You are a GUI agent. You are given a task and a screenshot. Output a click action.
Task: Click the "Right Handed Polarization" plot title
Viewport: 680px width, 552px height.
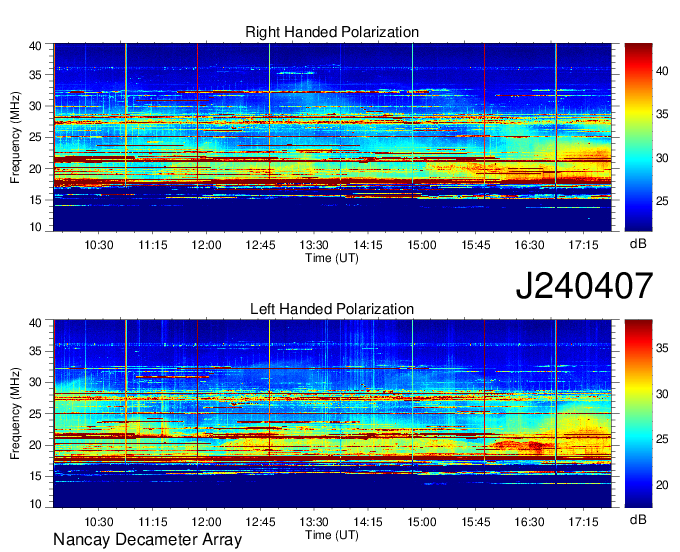click(x=332, y=32)
